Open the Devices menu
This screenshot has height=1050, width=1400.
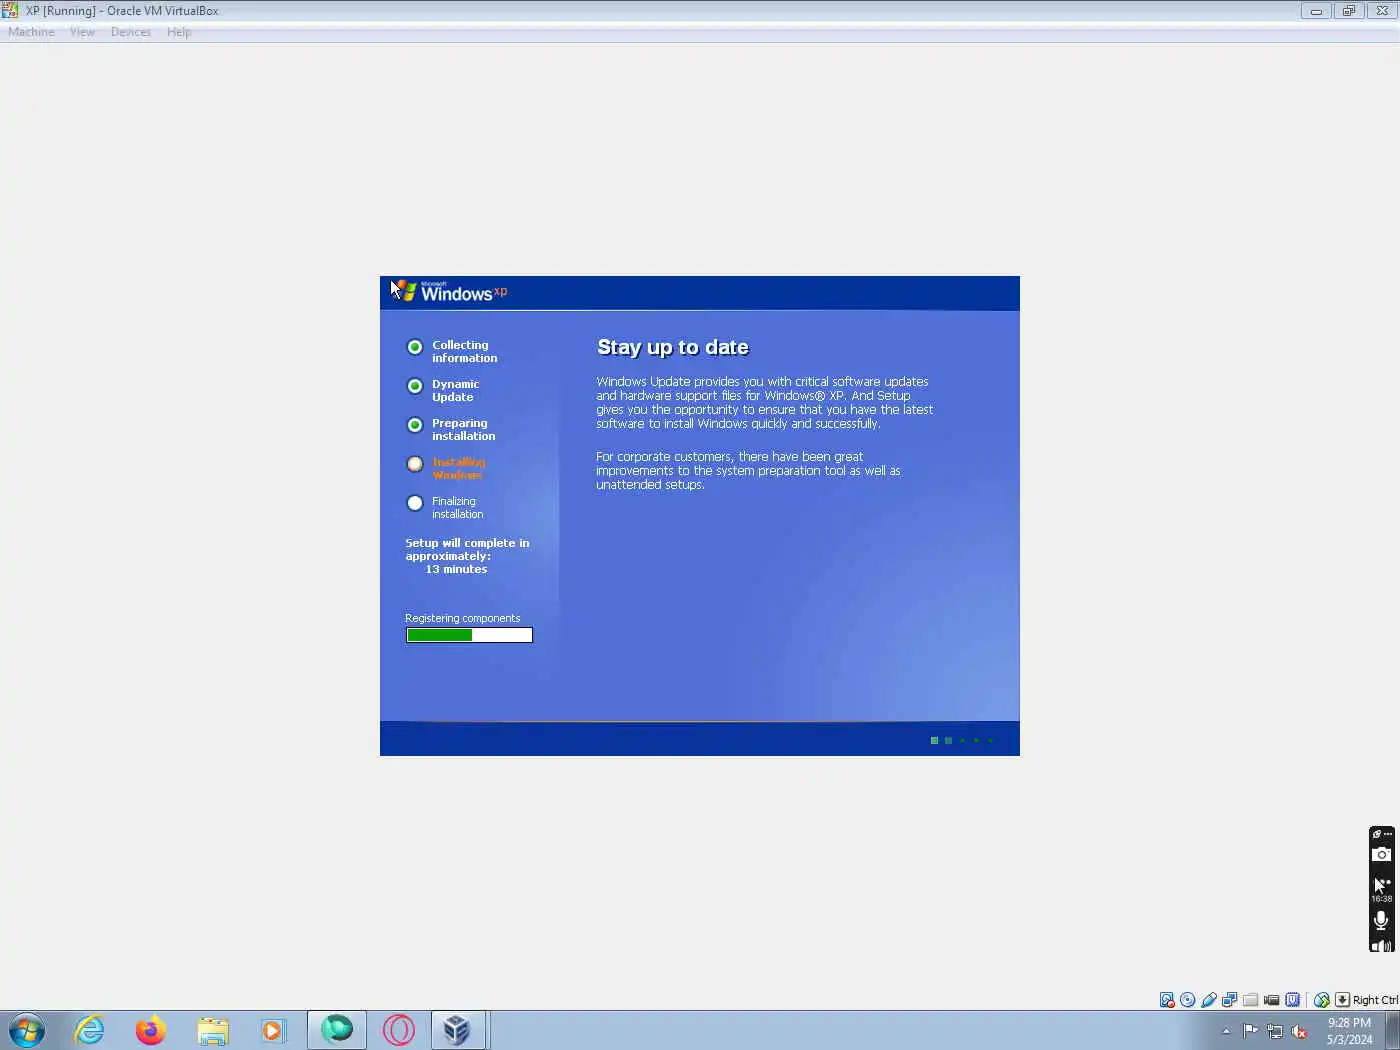130,32
